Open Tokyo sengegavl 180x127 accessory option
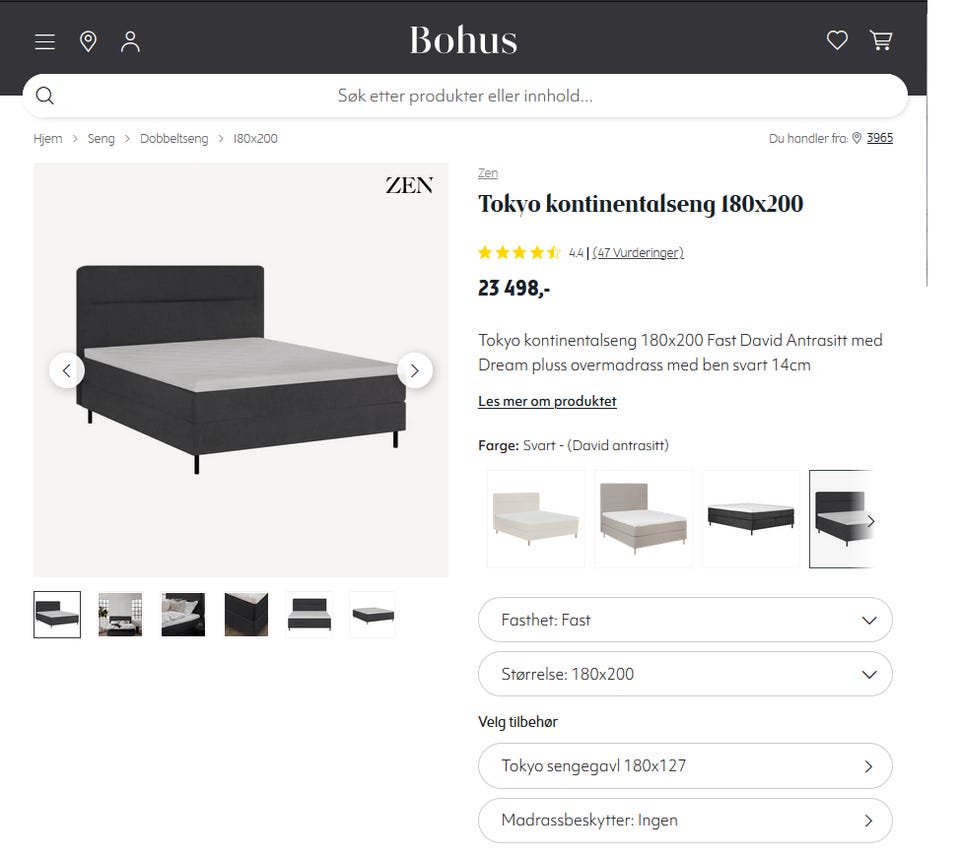The width and height of the screenshot is (960, 857). pos(685,766)
